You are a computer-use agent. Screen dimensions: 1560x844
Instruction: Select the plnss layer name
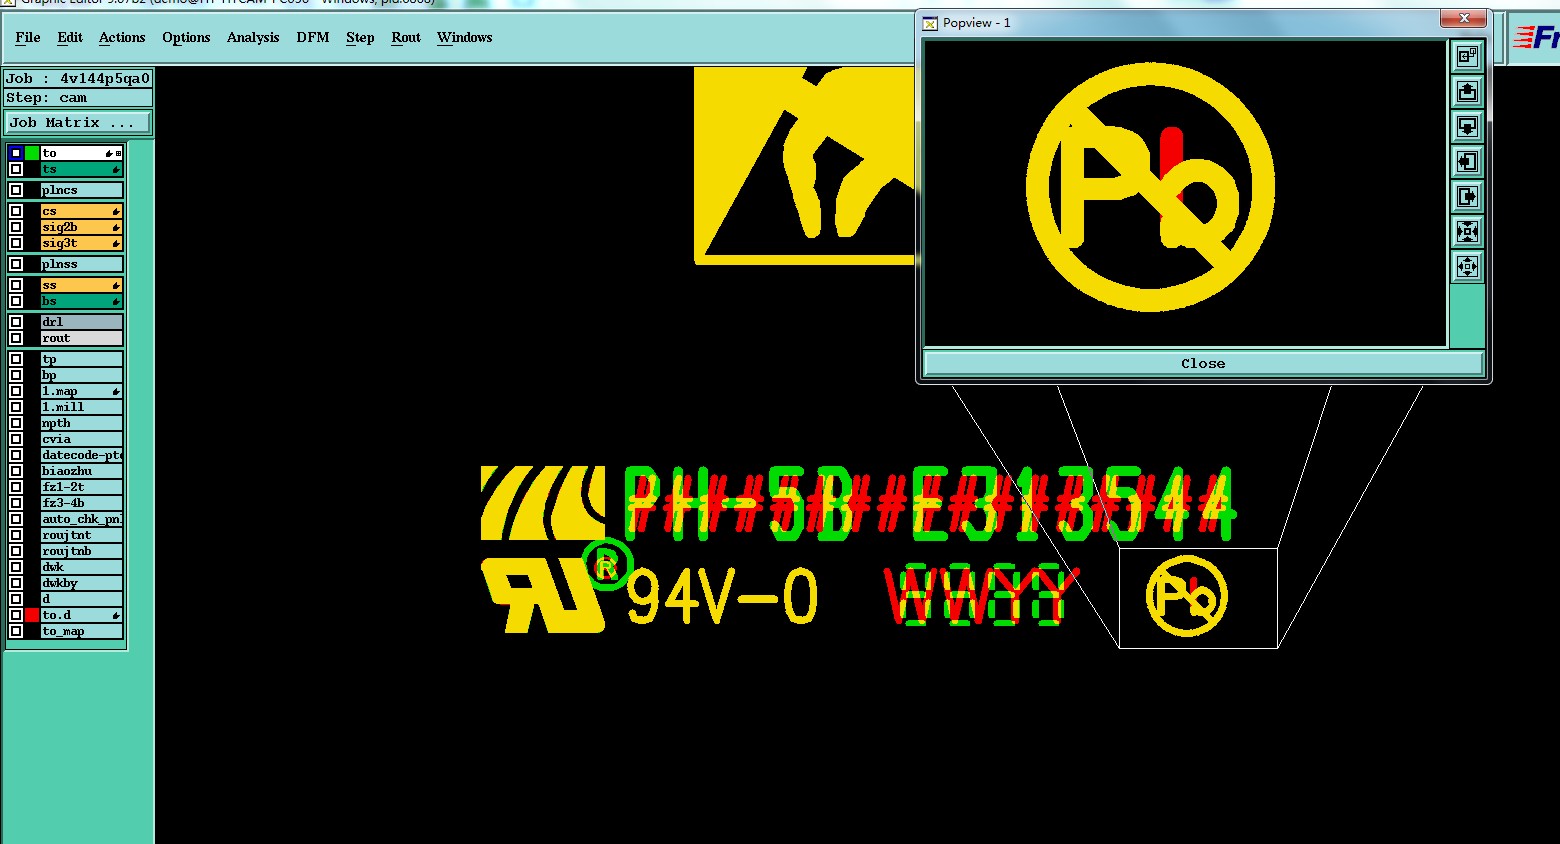[x=81, y=264]
